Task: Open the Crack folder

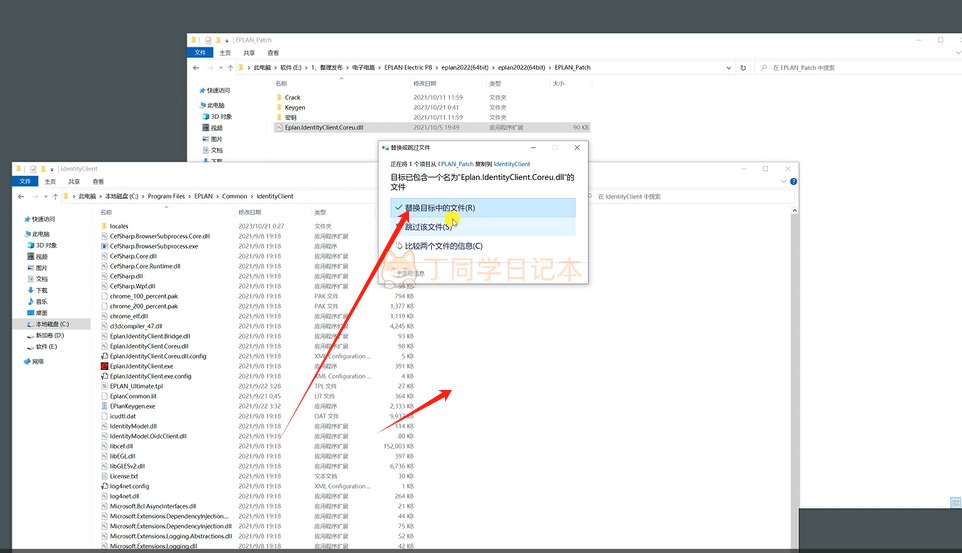Action: coord(292,98)
